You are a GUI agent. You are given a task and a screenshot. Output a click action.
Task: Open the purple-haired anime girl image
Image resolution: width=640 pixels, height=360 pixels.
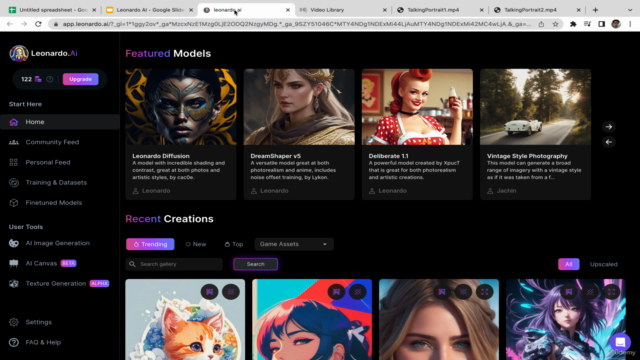coord(566,320)
